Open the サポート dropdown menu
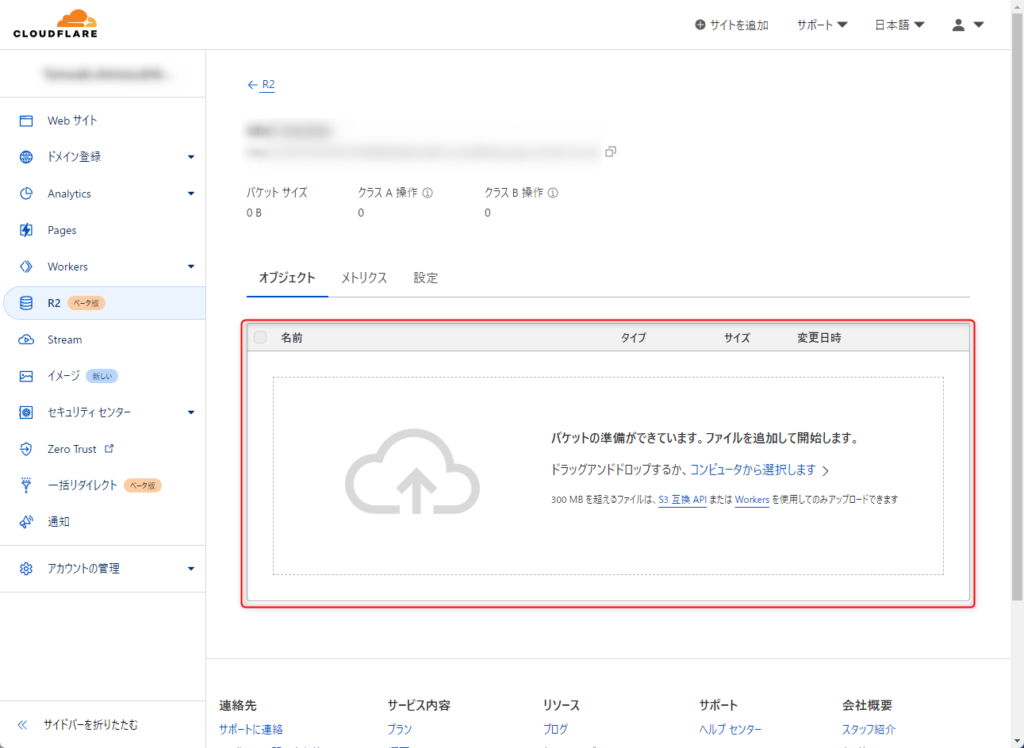1024x748 pixels. (822, 25)
